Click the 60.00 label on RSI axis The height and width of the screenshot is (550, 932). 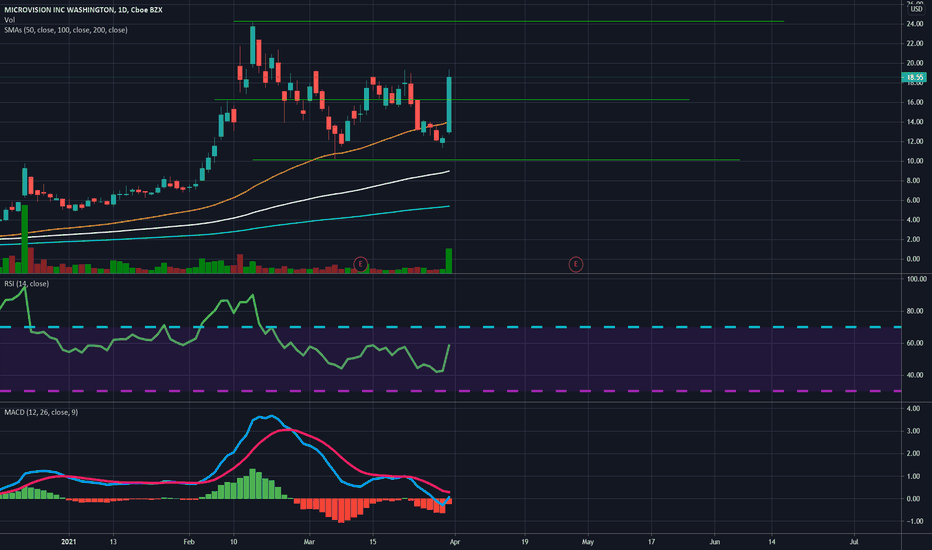pos(915,343)
